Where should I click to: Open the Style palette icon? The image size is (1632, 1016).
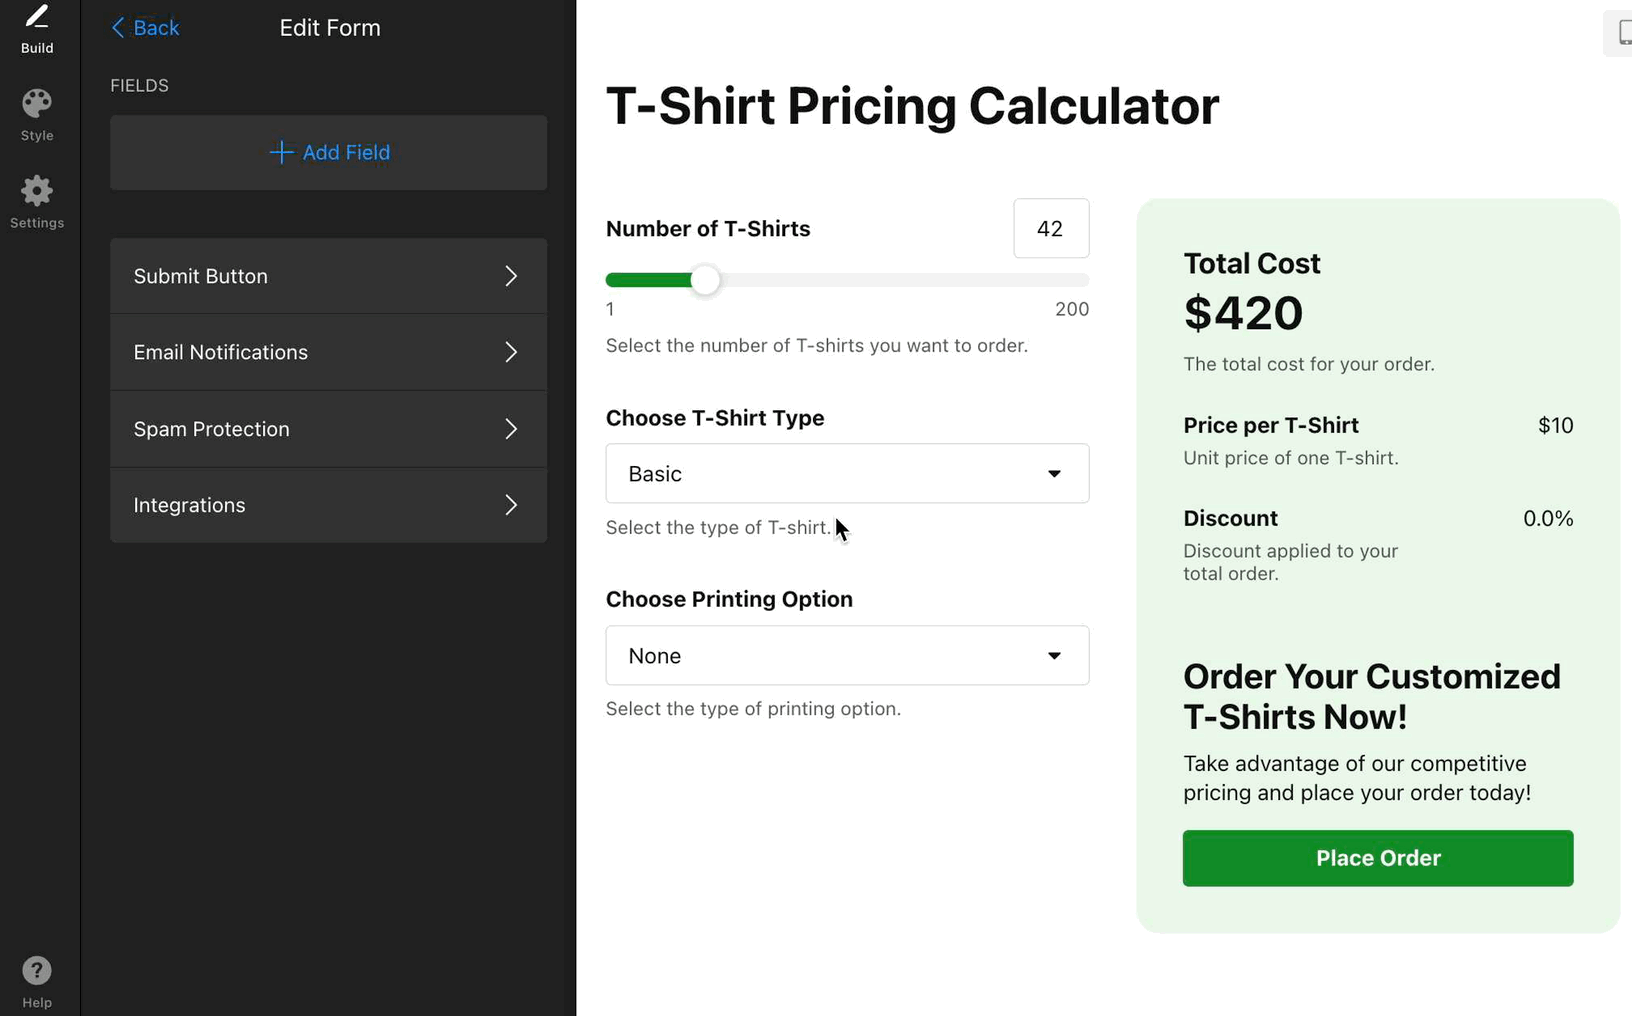(x=37, y=104)
